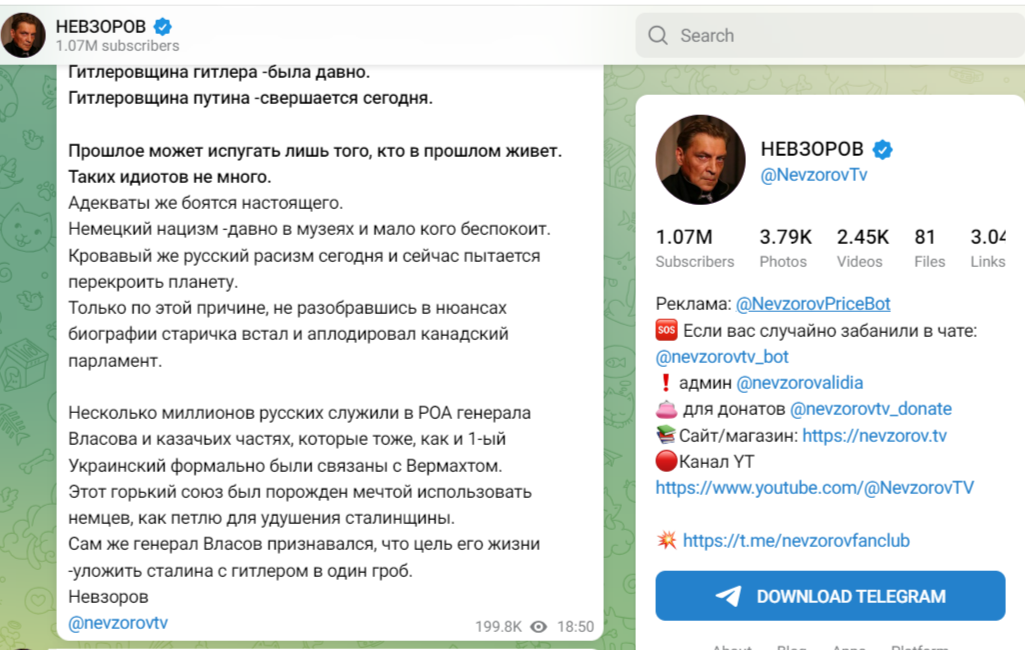
Task: Open the 3.79K Photos section
Action: pyautogui.click(x=785, y=248)
